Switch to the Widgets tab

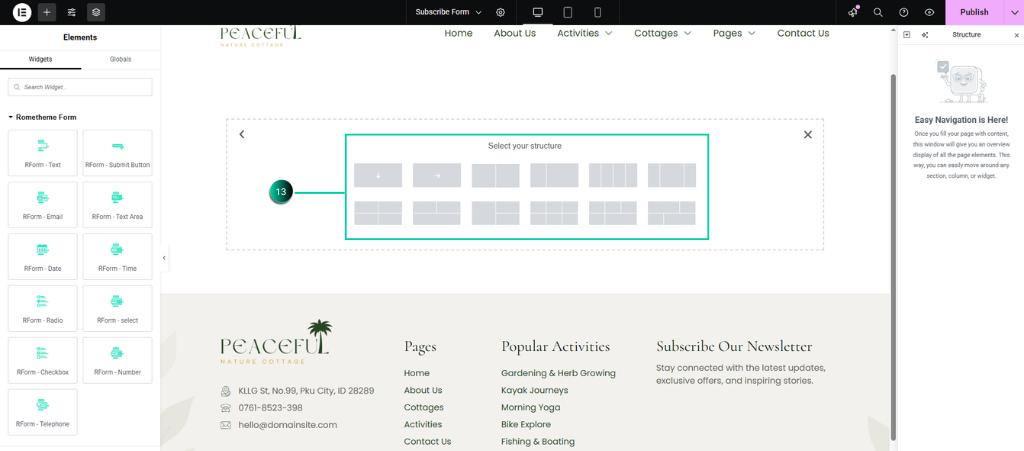tap(40, 59)
